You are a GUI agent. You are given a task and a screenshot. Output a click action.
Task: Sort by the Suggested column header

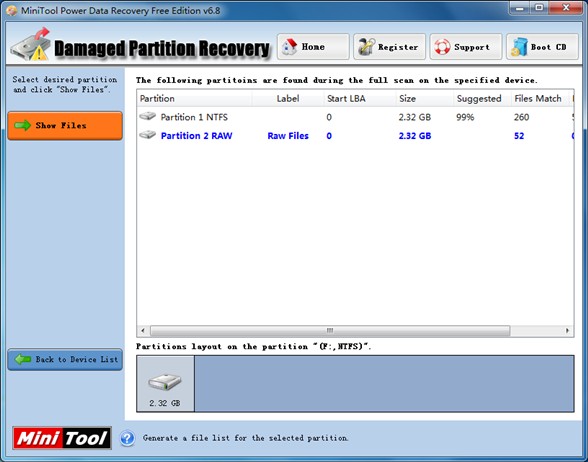click(482, 99)
